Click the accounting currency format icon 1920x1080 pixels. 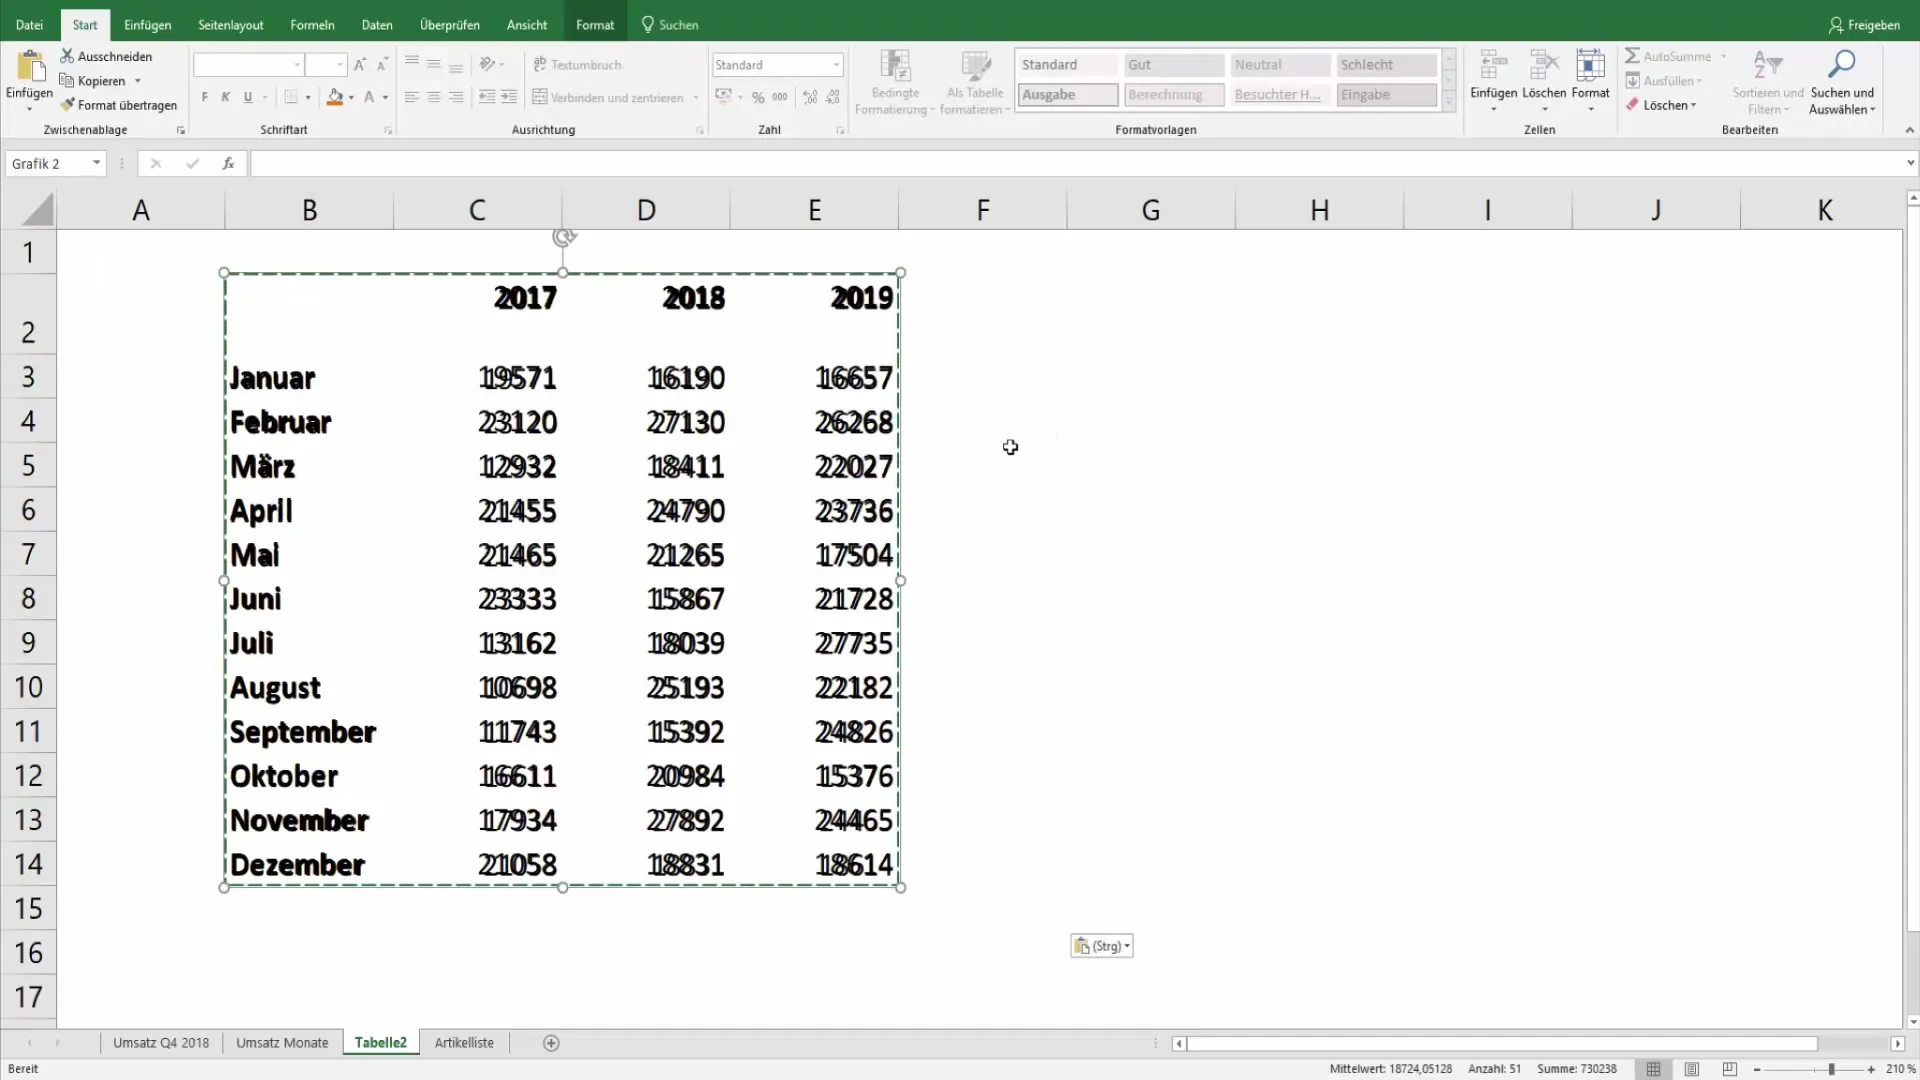tap(724, 97)
